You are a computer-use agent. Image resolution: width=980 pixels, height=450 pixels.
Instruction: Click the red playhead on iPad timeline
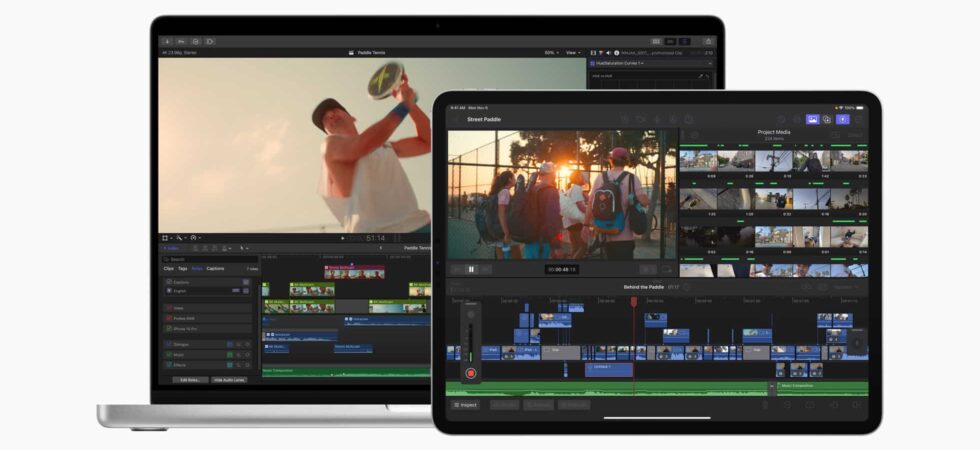pyautogui.click(x=633, y=301)
